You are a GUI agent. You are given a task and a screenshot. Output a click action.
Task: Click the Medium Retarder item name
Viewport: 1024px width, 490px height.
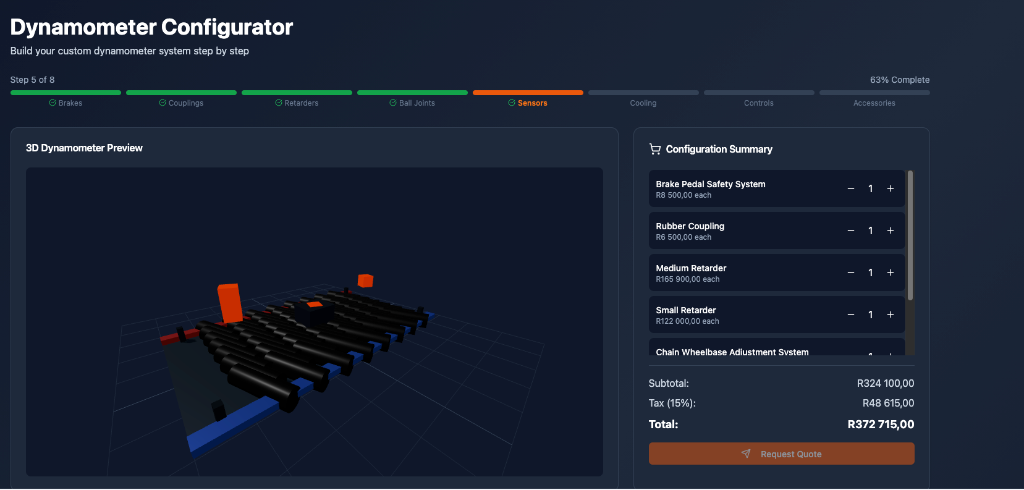(691, 269)
